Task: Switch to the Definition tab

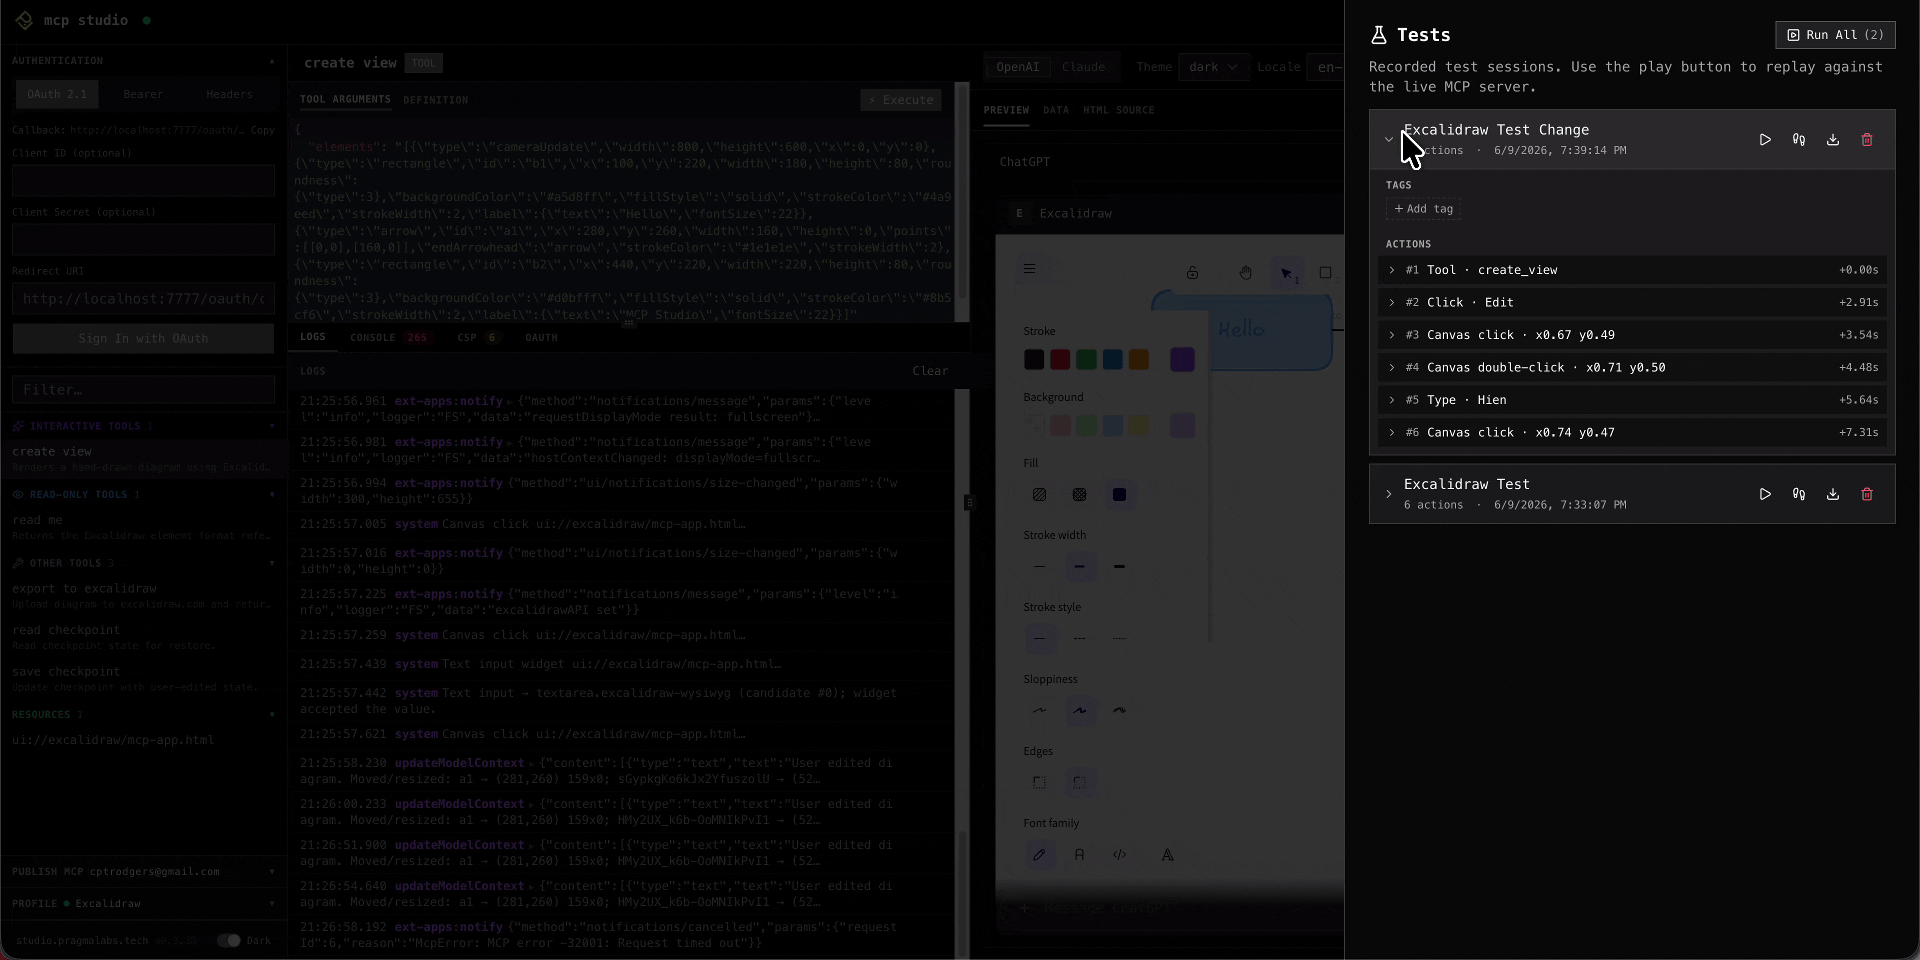Action: [435, 100]
